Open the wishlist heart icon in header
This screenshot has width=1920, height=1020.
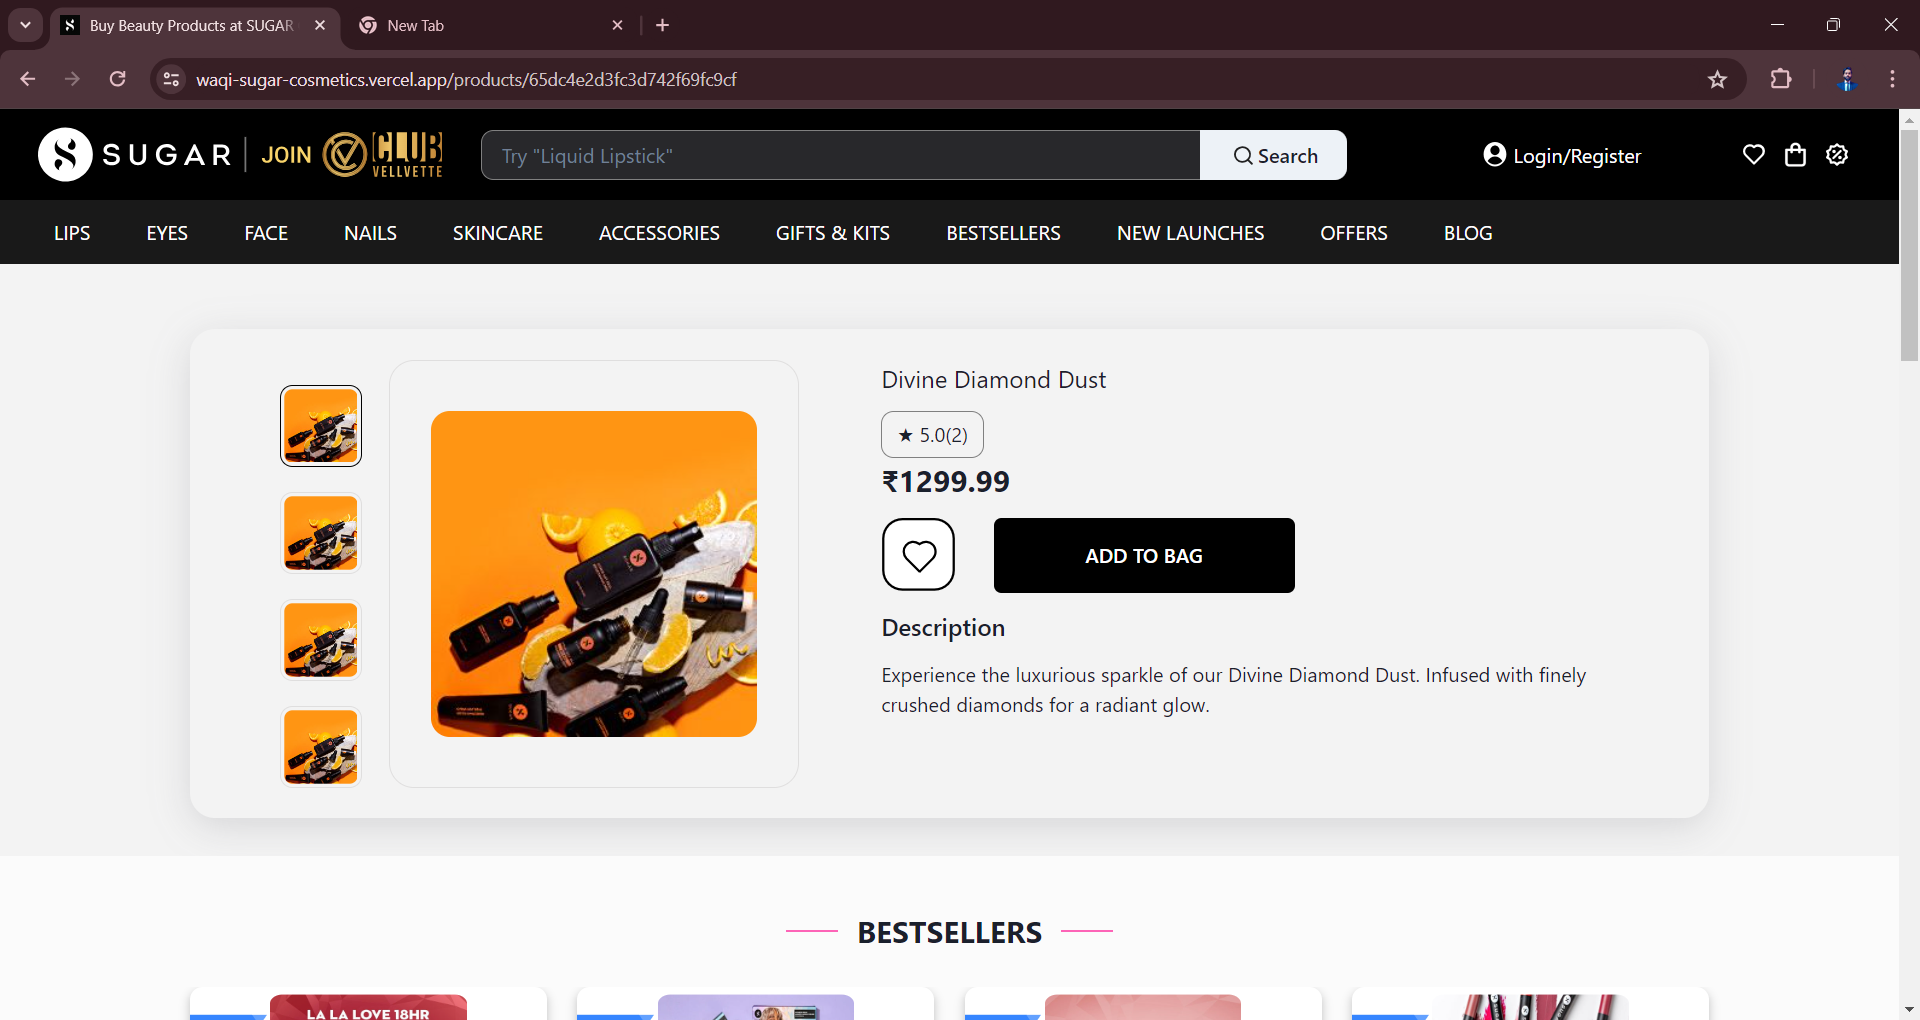pyautogui.click(x=1753, y=155)
